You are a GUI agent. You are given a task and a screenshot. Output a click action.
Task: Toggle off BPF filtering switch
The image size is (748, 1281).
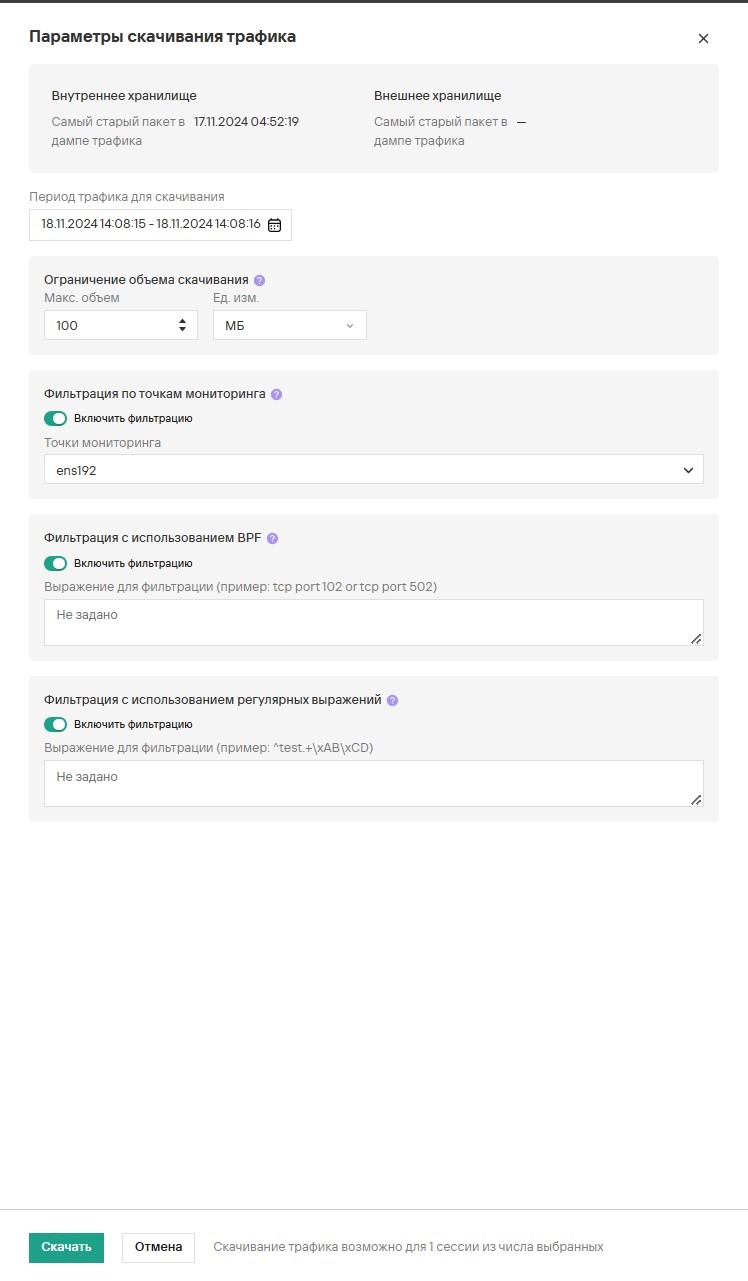[x=55, y=563]
